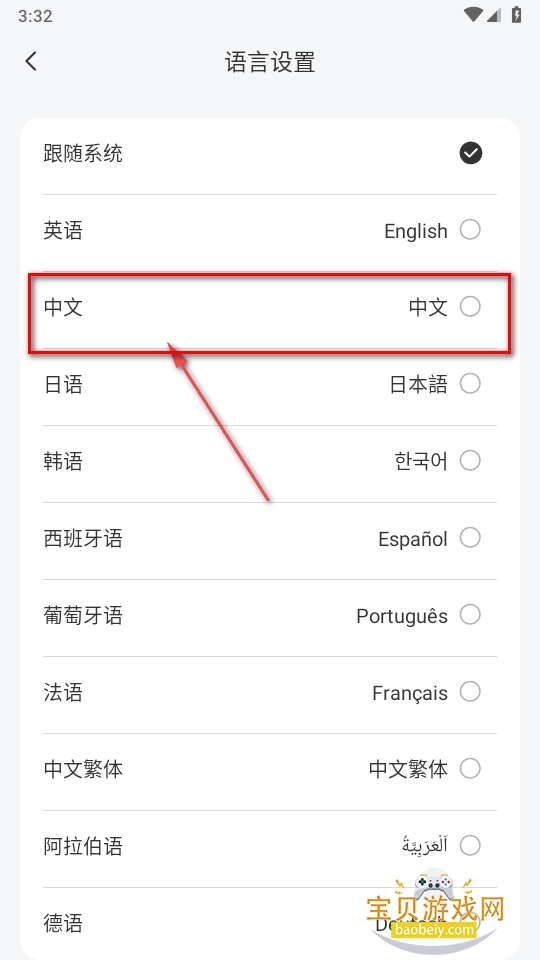
Task: Select the 中文 radio button
Action: click(x=470, y=307)
